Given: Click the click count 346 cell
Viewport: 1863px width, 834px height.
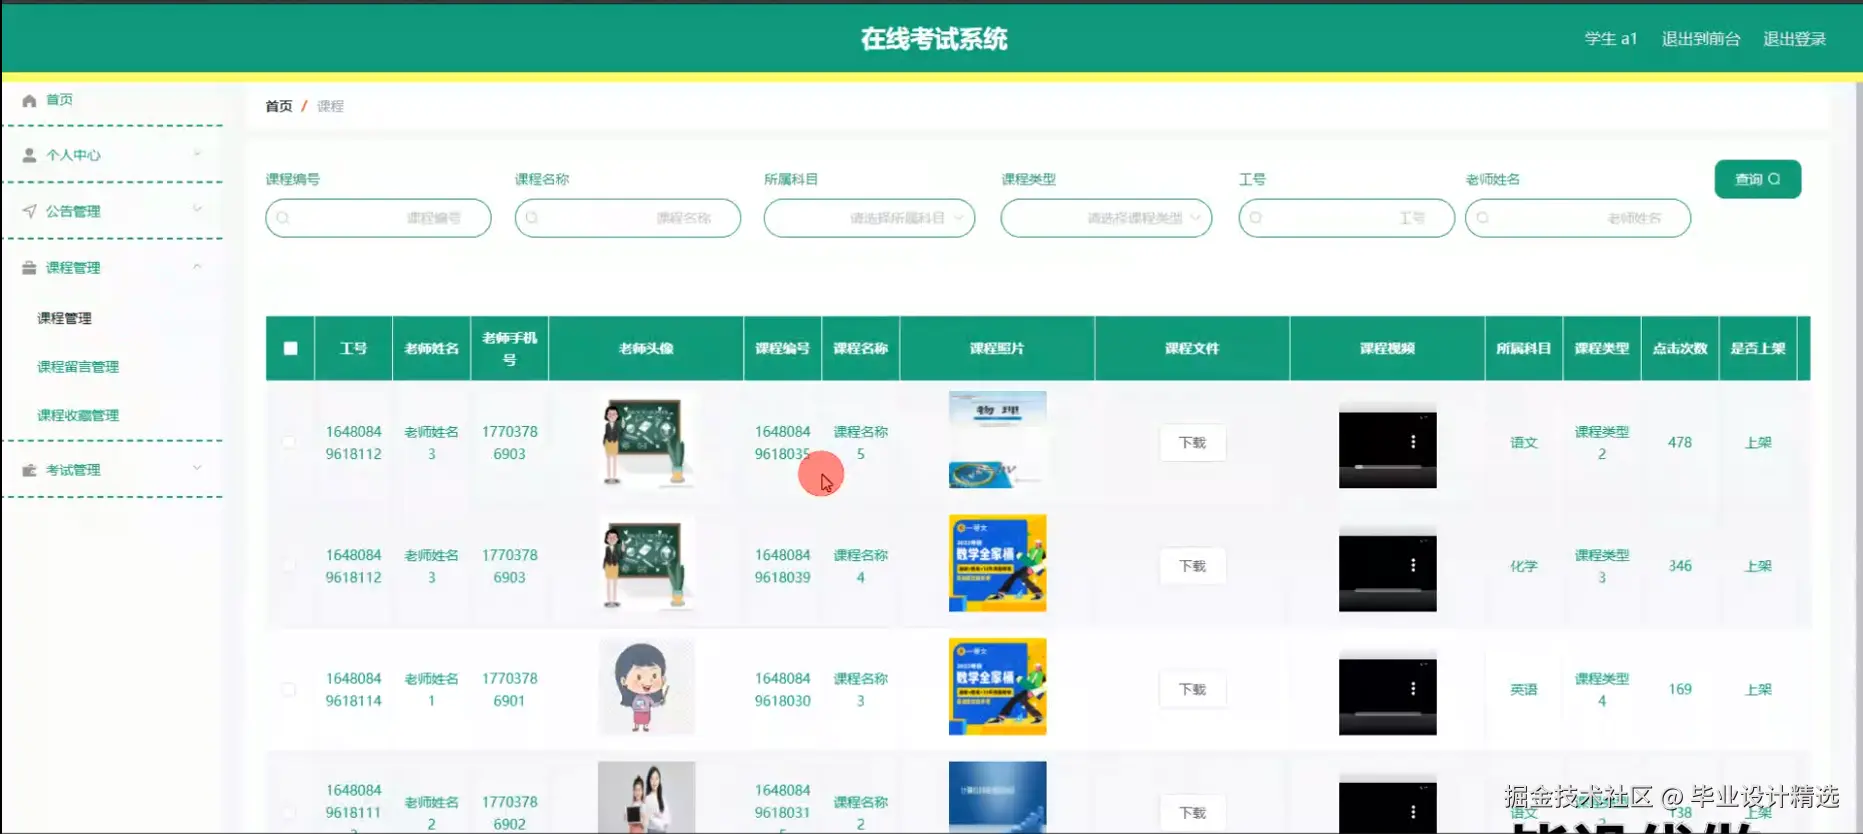Looking at the screenshot, I should coord(1680,566).
